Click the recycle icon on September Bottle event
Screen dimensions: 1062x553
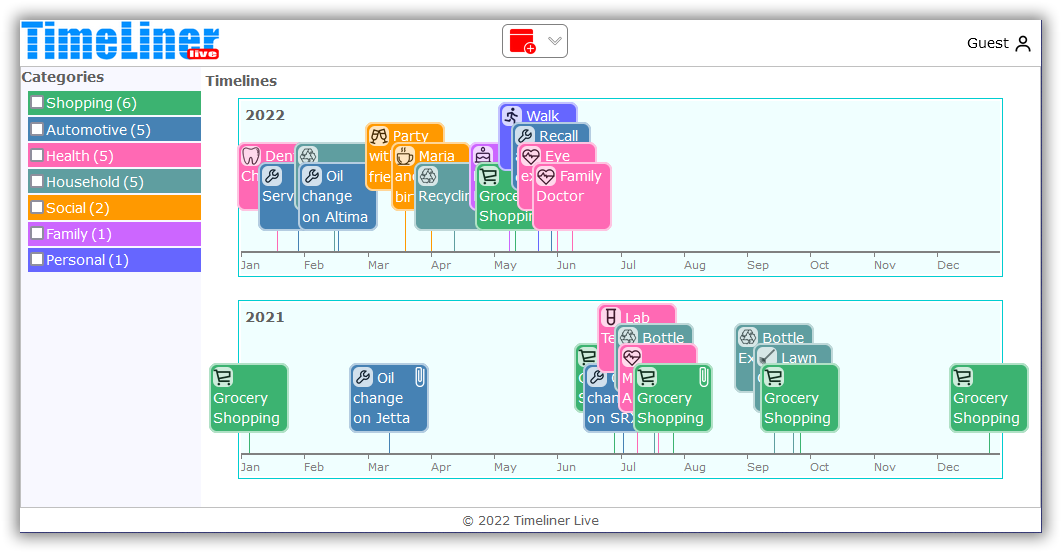748,337
